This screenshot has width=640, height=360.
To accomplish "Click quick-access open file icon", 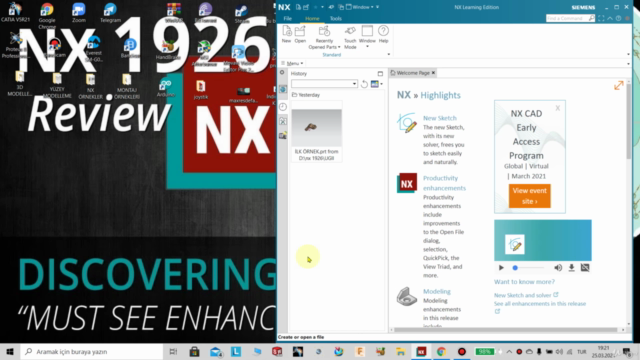I will [x=306, y=7].
